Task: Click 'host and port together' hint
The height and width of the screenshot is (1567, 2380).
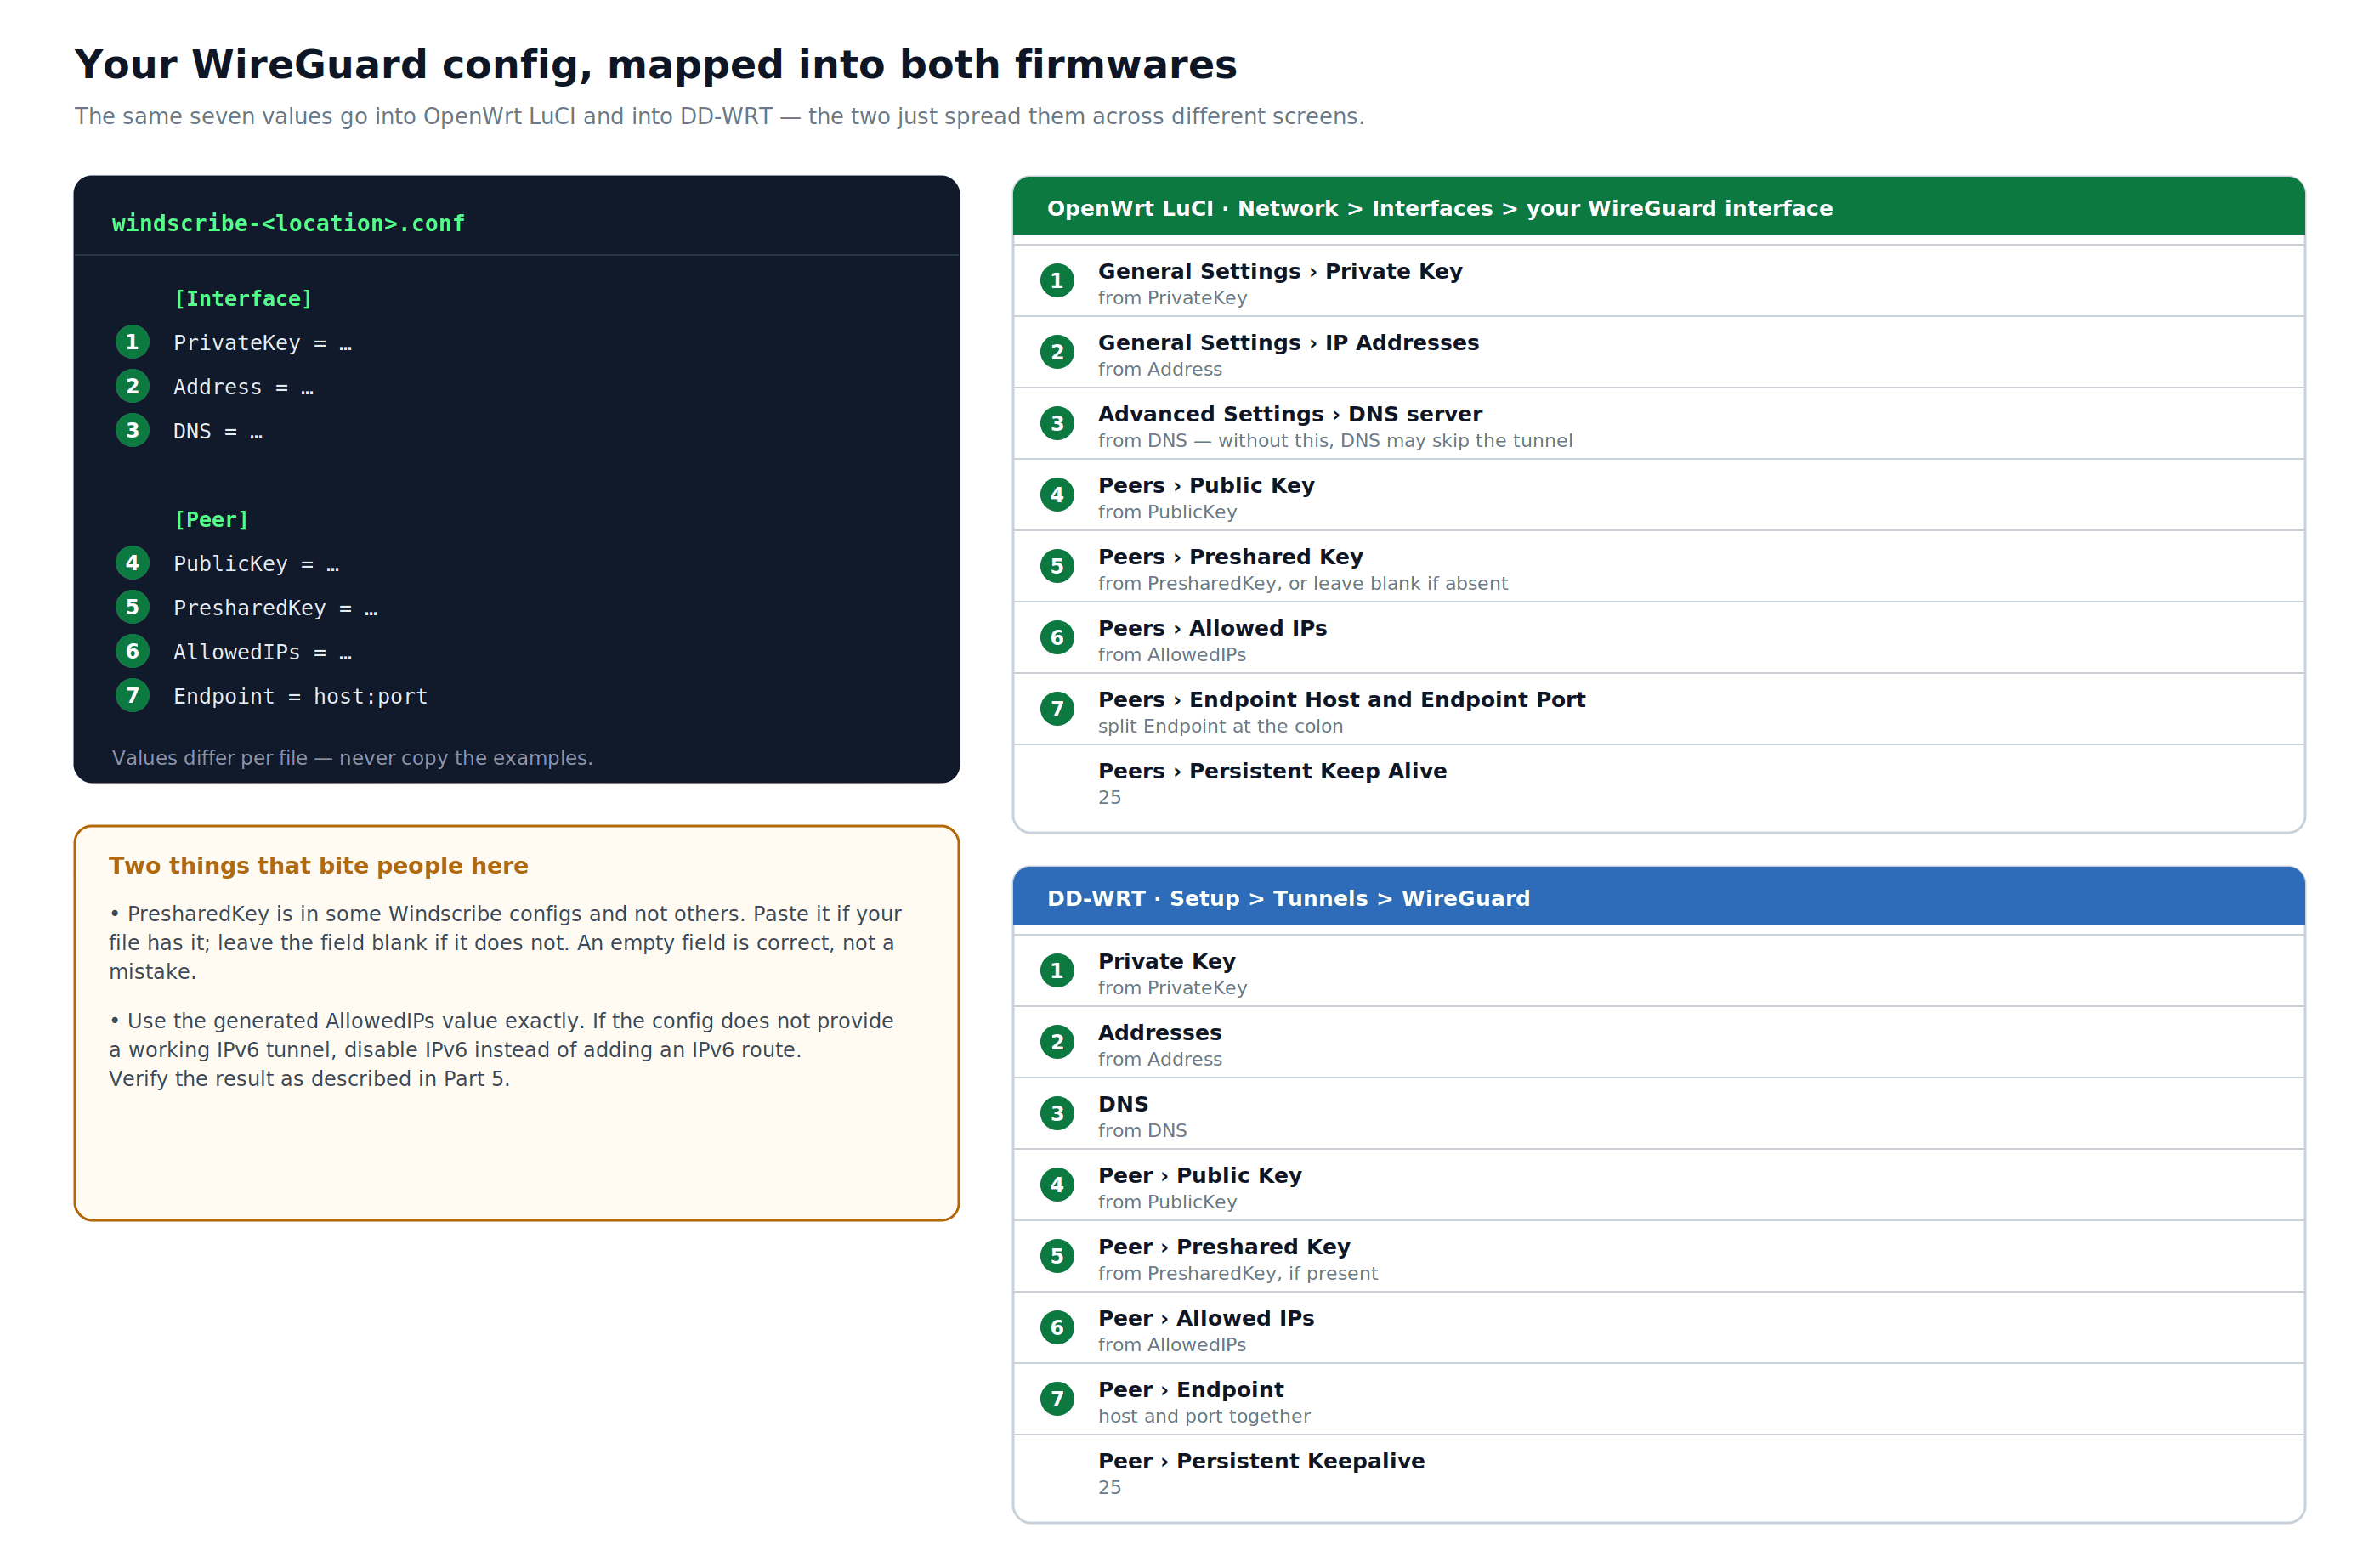Action: [x=1204, y=1416]
